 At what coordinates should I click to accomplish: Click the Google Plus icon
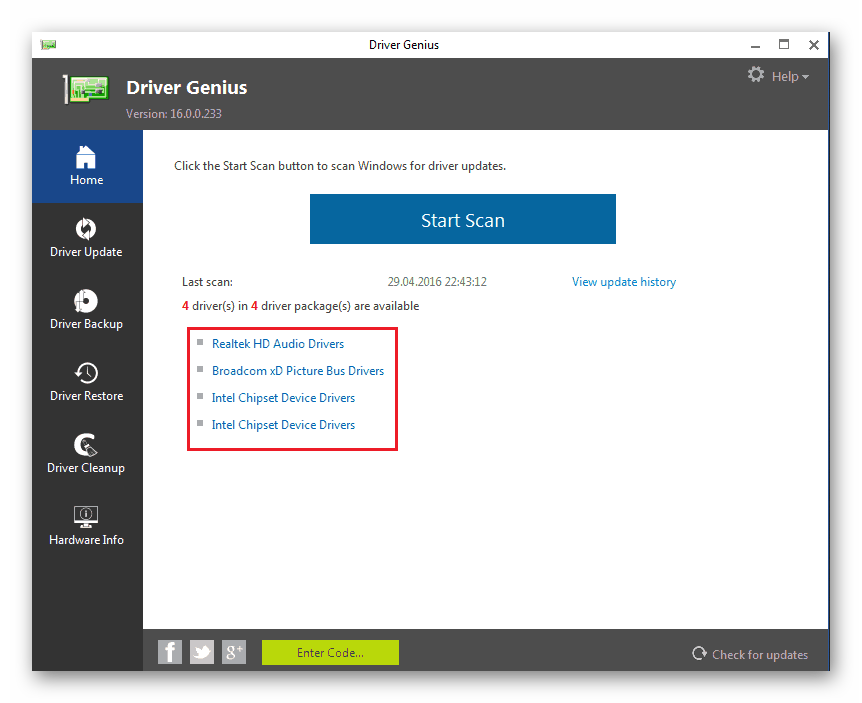(x=234, y=653)
